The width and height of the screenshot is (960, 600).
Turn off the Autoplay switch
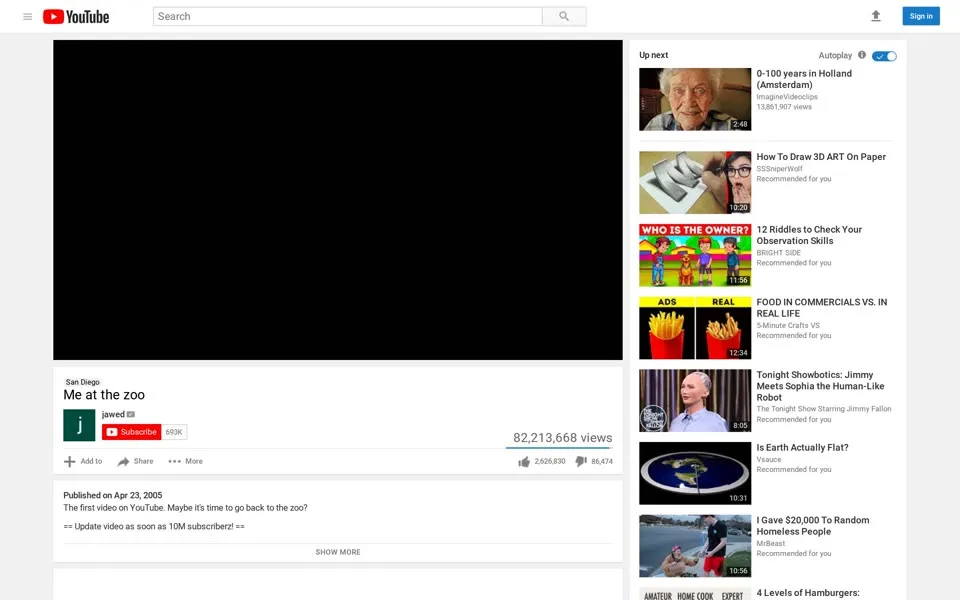[x=884, y=56]
